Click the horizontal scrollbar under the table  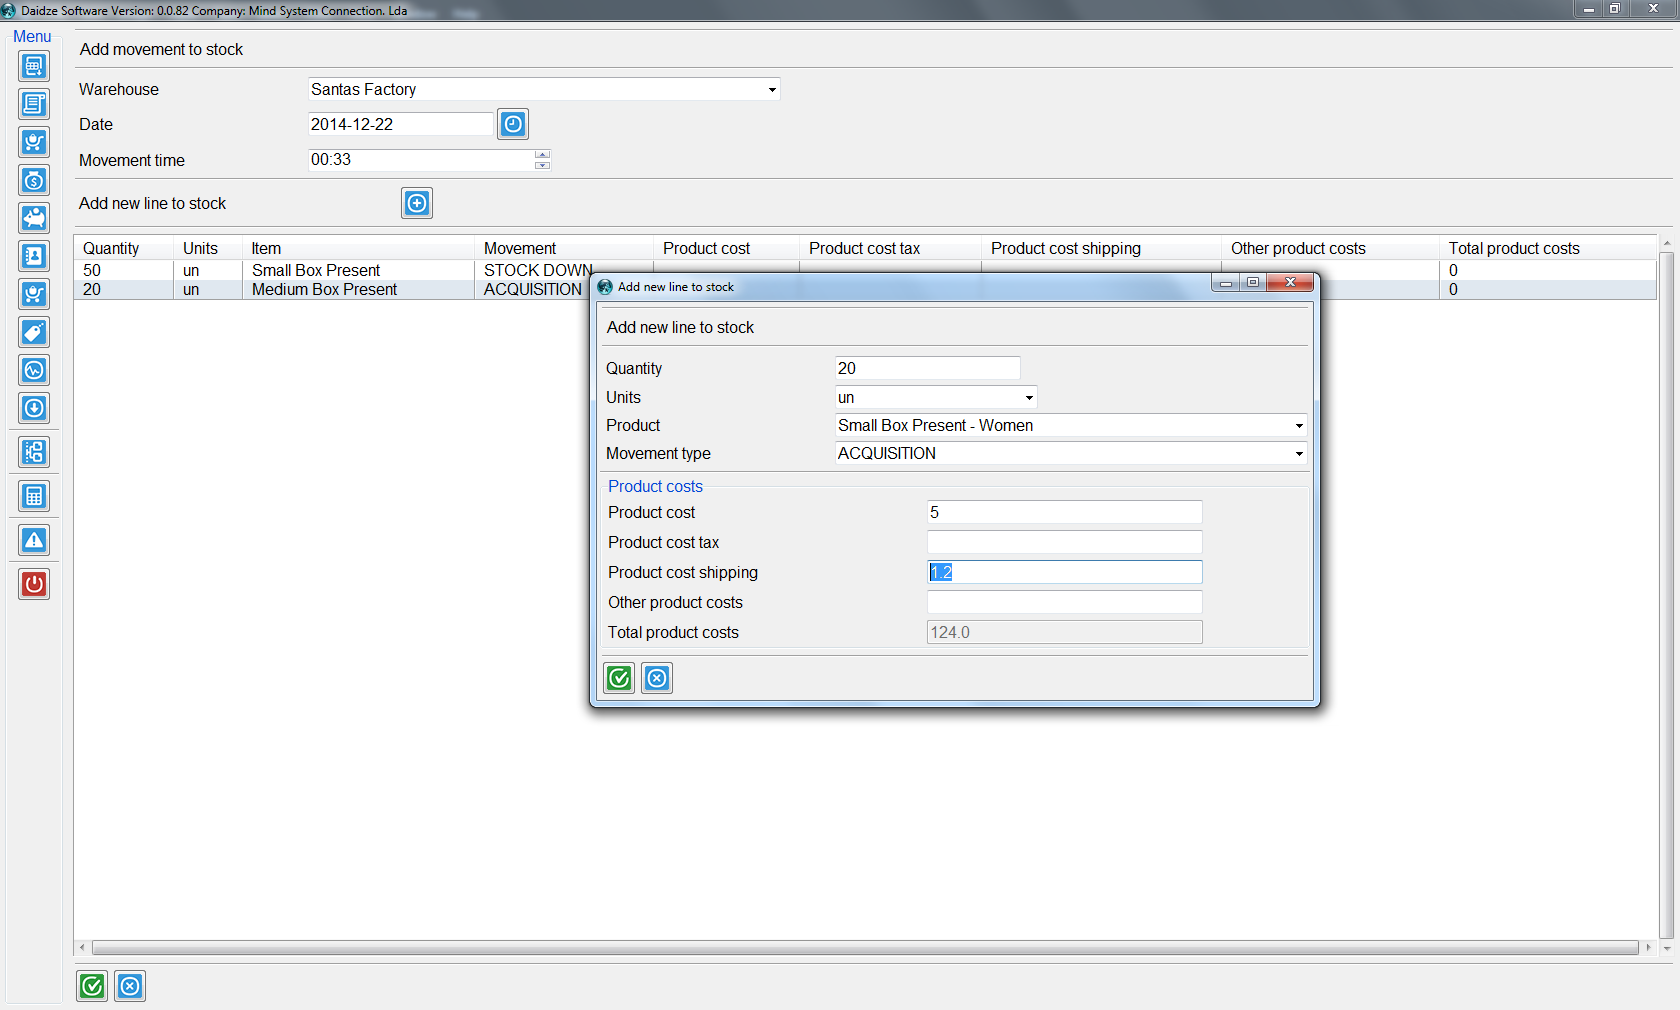[864, 947]
